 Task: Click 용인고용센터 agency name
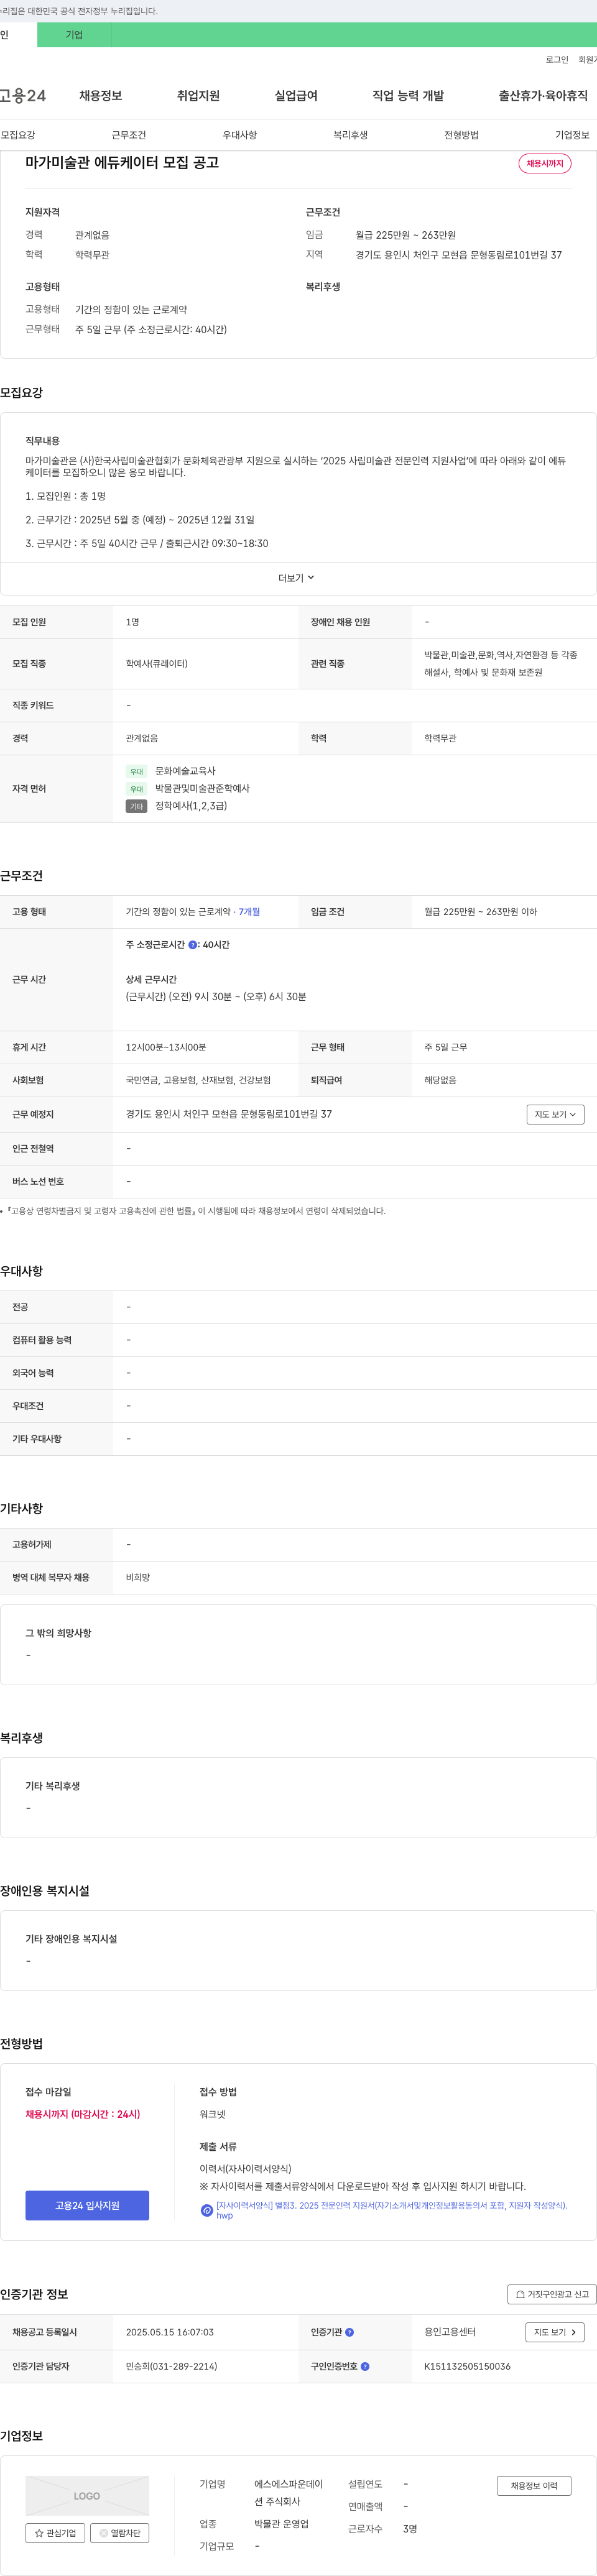pyautogui.click(x=450, y=2332)
